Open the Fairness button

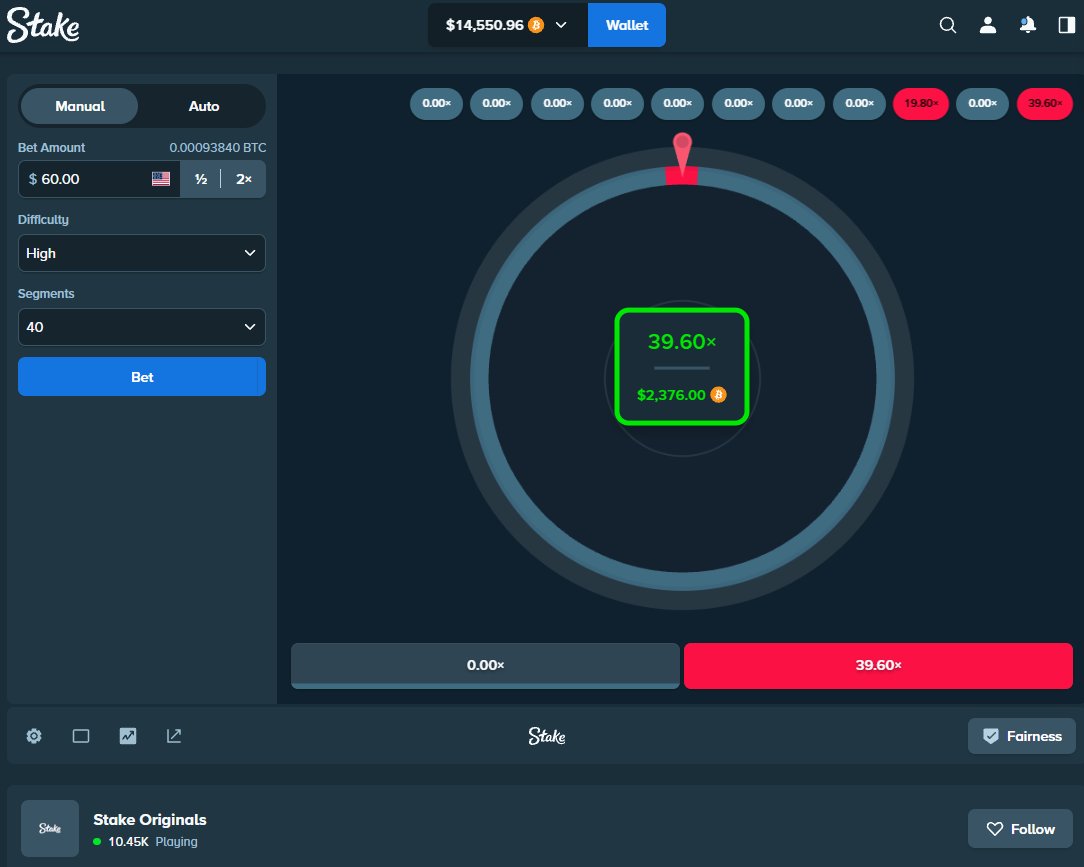coord(1022,736)
